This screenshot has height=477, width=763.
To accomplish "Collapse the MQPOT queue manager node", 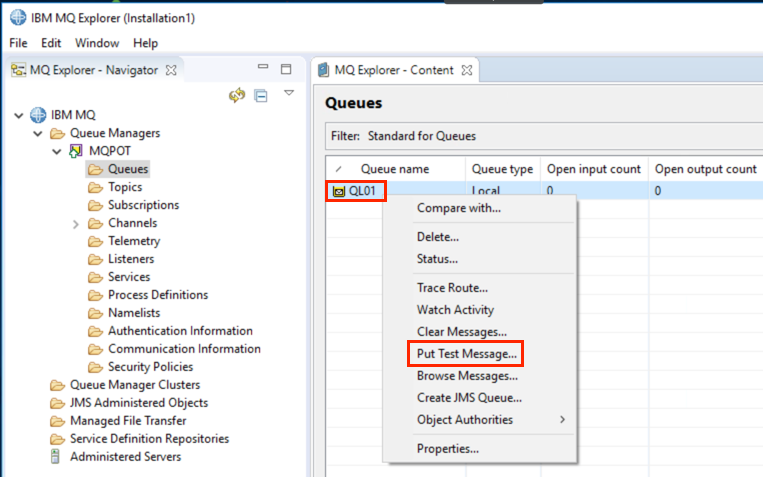I will point(56,151).
